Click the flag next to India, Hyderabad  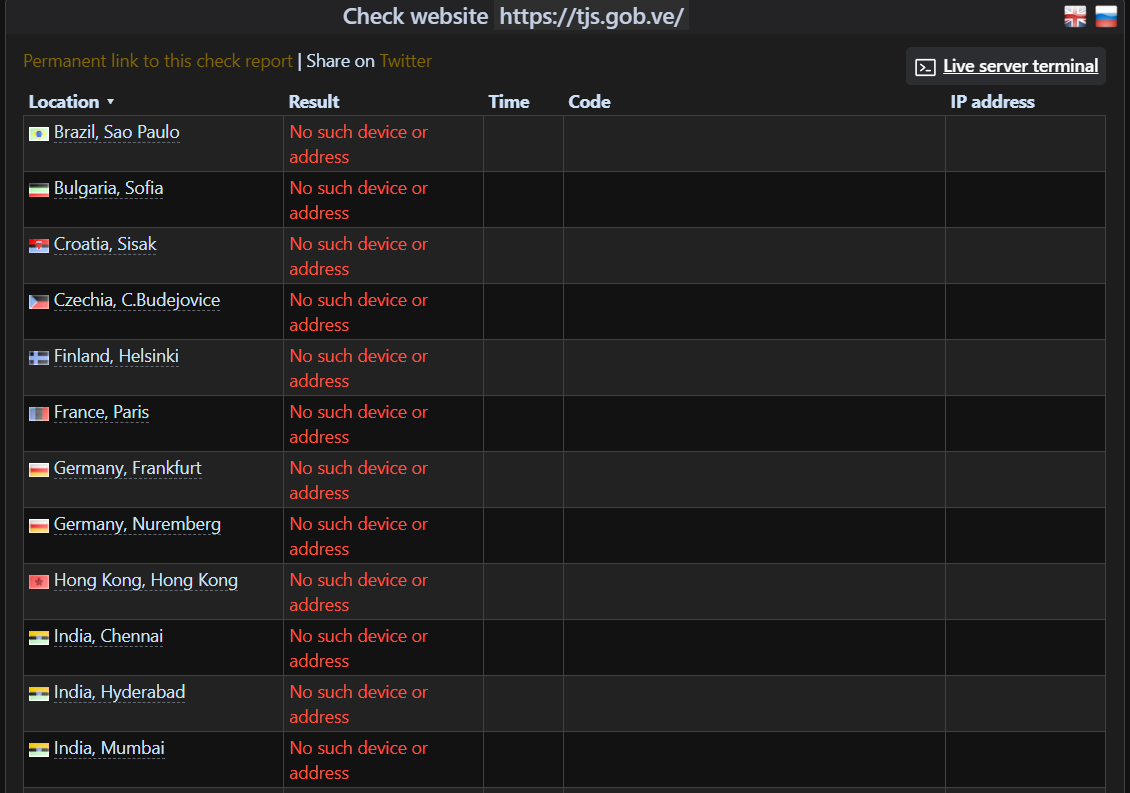pyautogui.click(x=39, y=694)
